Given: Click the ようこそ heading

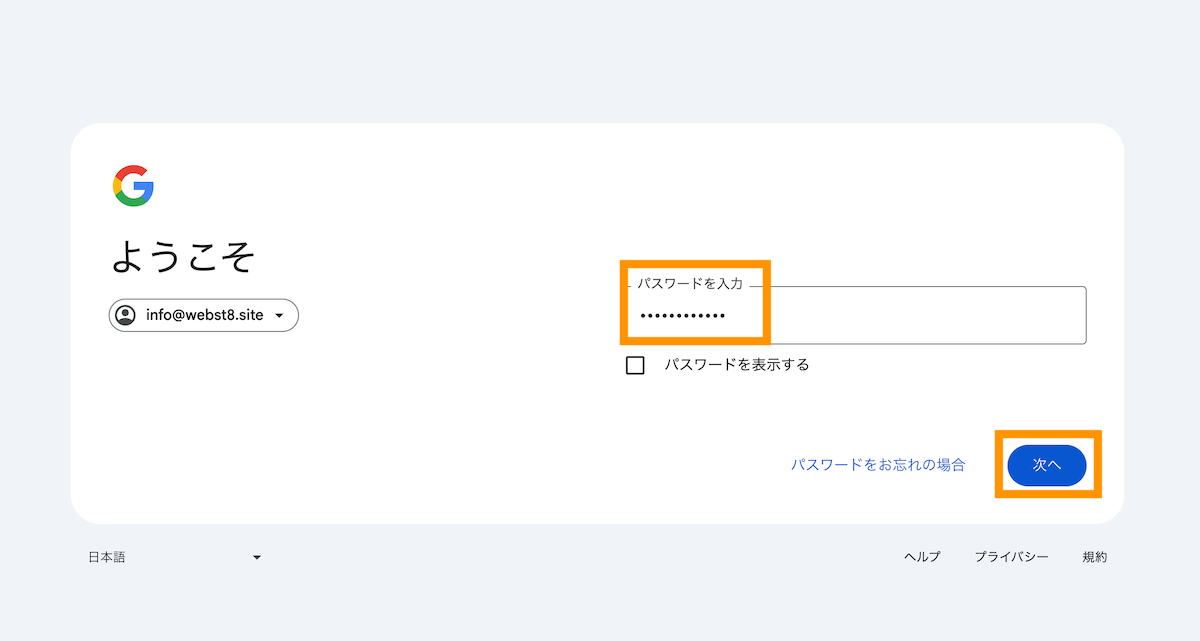Looking at the screenshot, I should pos(183,257).
